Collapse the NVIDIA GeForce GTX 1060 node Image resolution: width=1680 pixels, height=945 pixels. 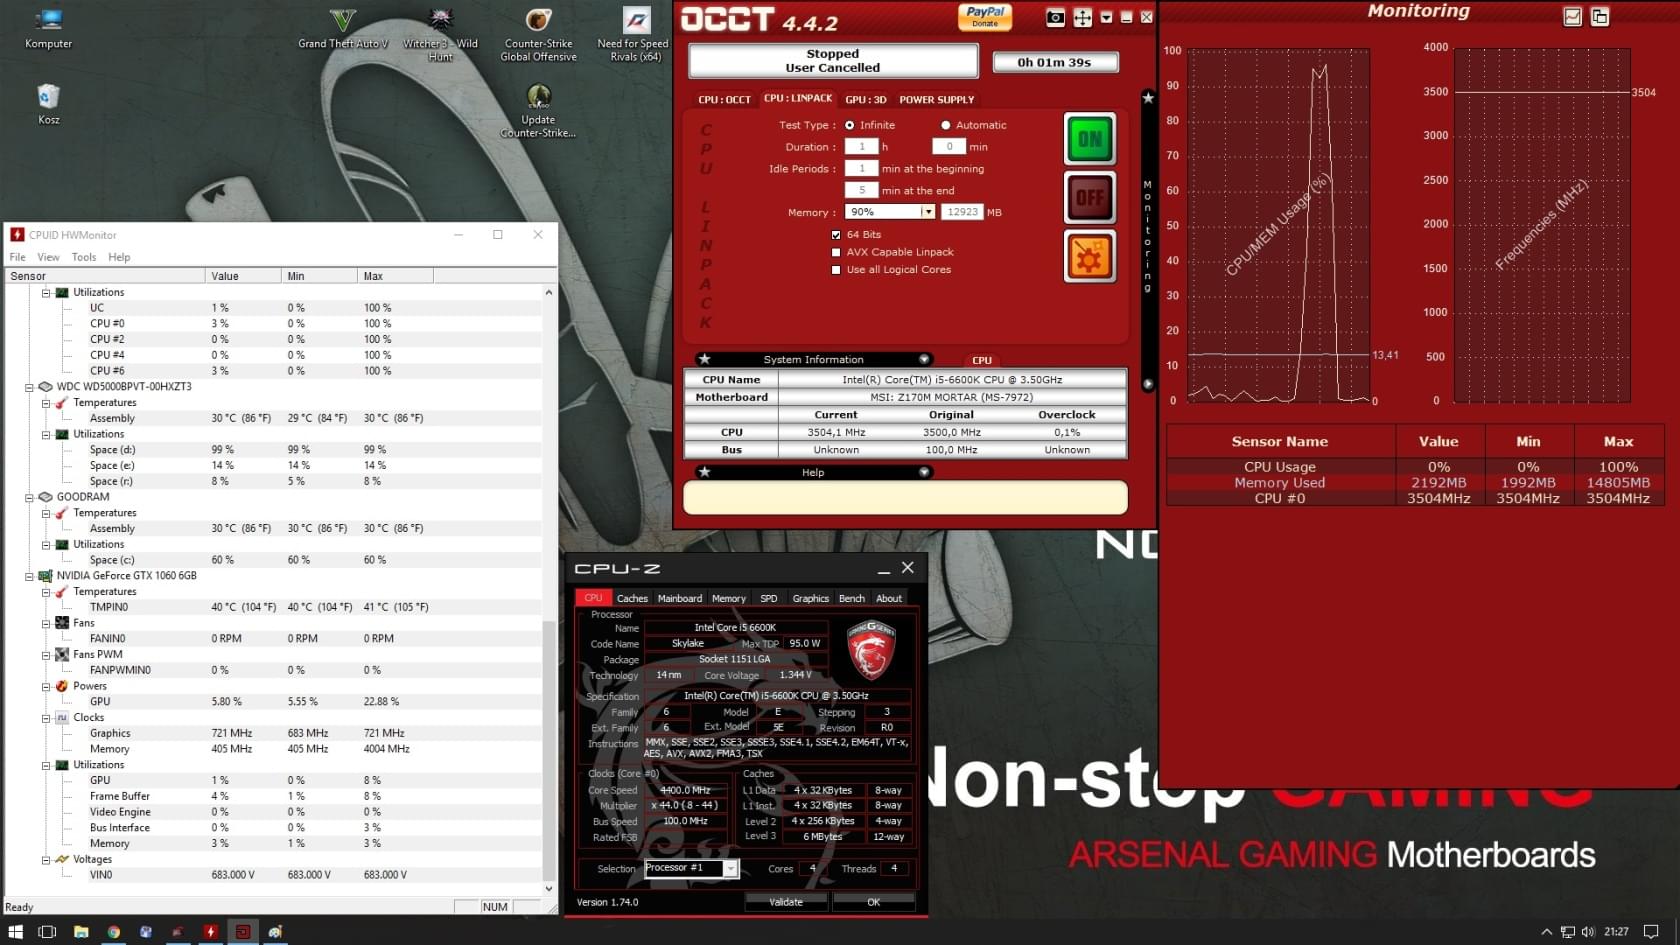(29, 576)
